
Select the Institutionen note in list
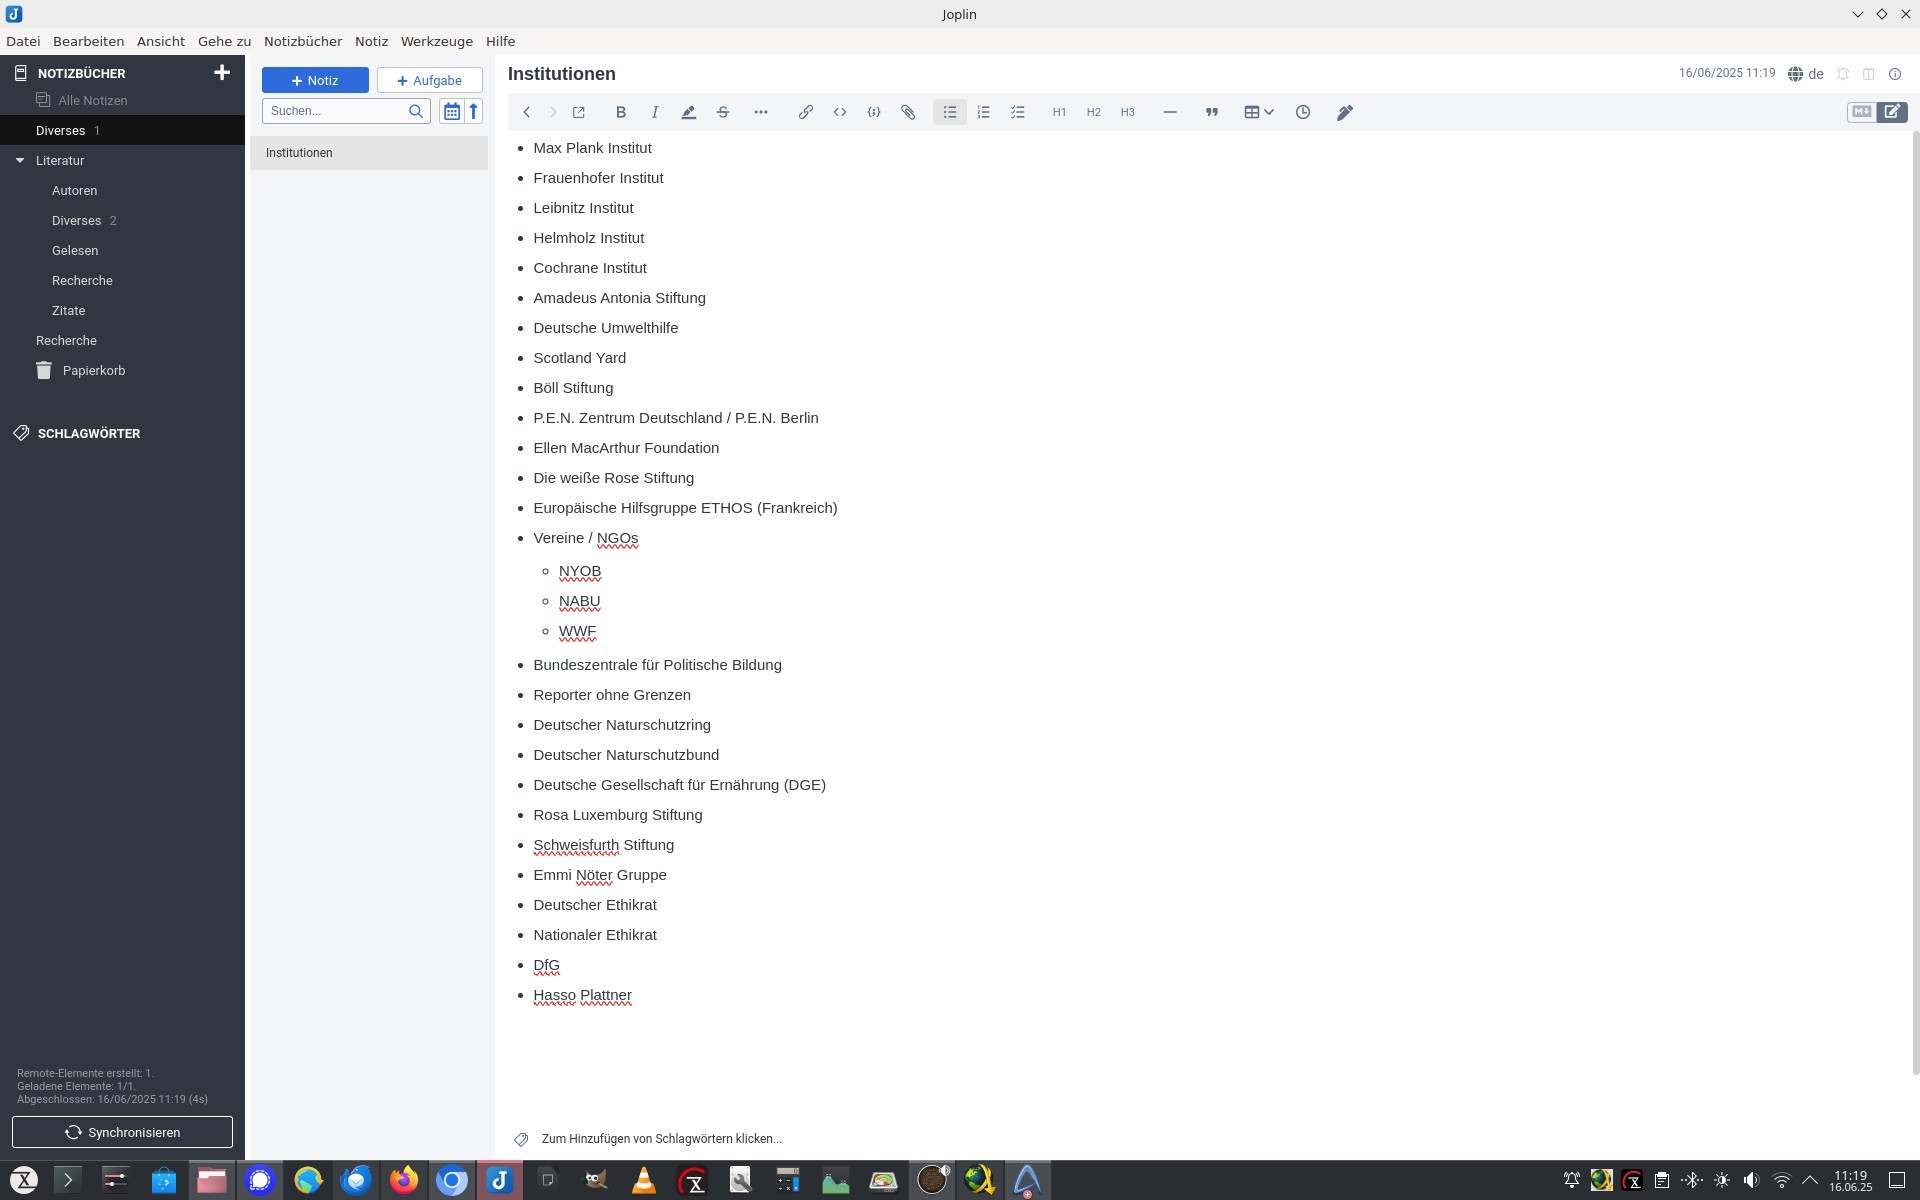coord(369,153)
